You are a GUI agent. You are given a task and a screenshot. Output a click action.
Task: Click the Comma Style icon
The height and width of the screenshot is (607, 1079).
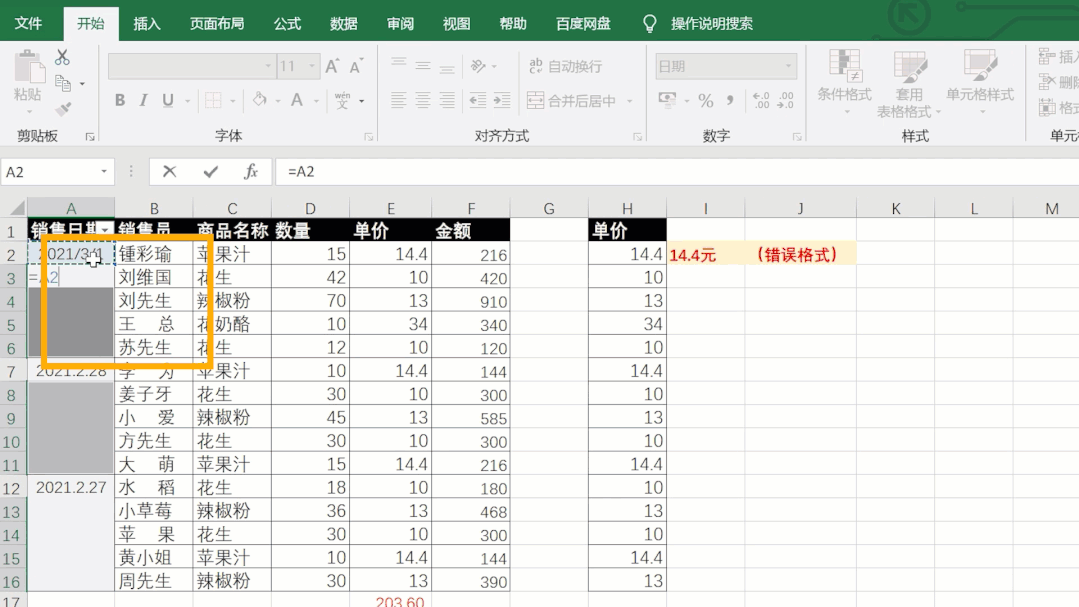731,98
